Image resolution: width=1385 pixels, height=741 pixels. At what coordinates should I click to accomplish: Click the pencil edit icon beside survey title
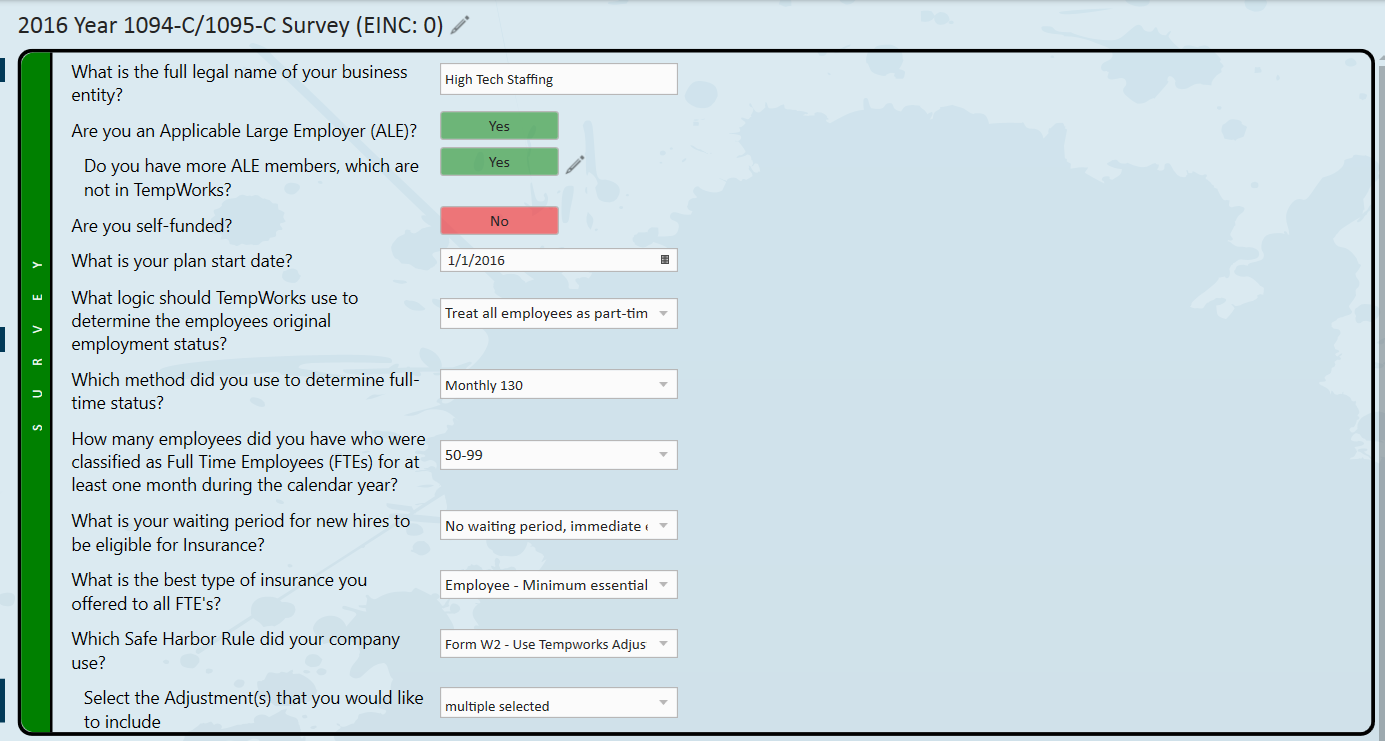[x=460, y=25]
